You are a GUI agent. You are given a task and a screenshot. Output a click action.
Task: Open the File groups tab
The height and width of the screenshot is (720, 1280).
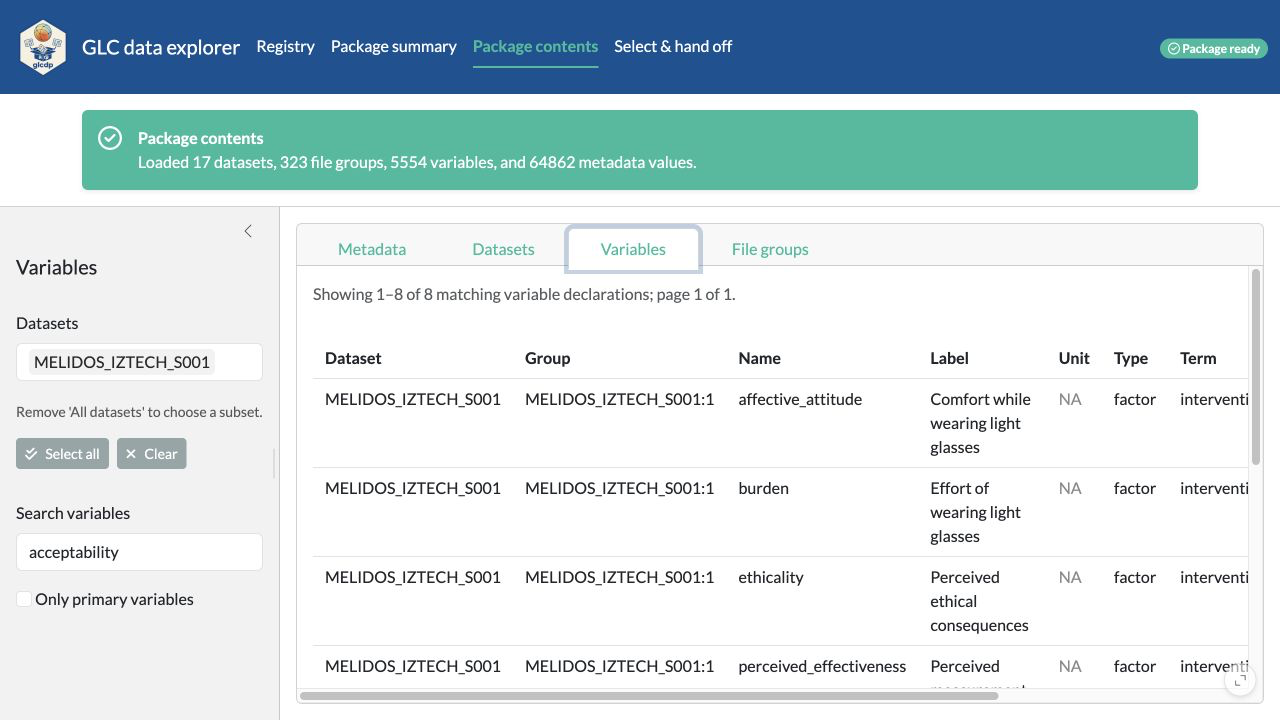click(770, 249)
